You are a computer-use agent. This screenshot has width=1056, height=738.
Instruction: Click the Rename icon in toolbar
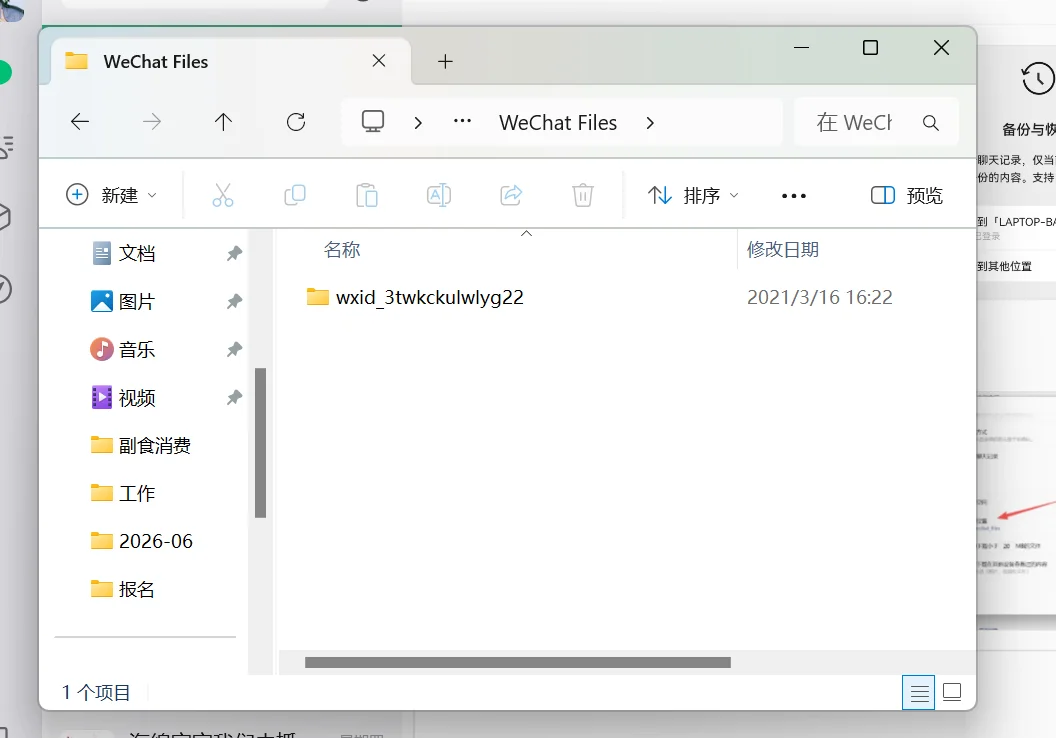(439, 195)
